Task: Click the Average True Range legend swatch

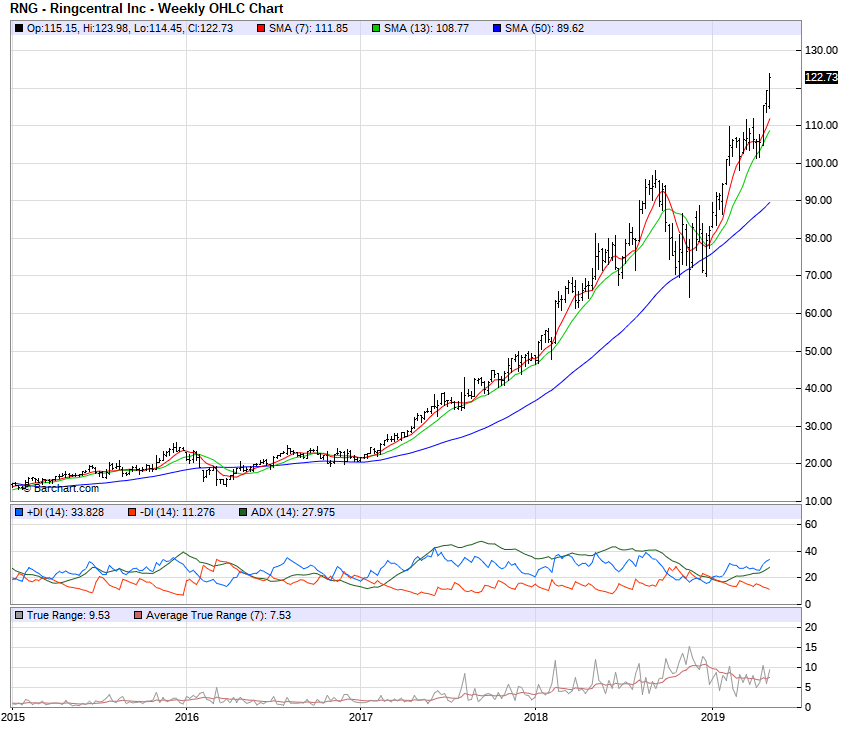Action: 138,615
